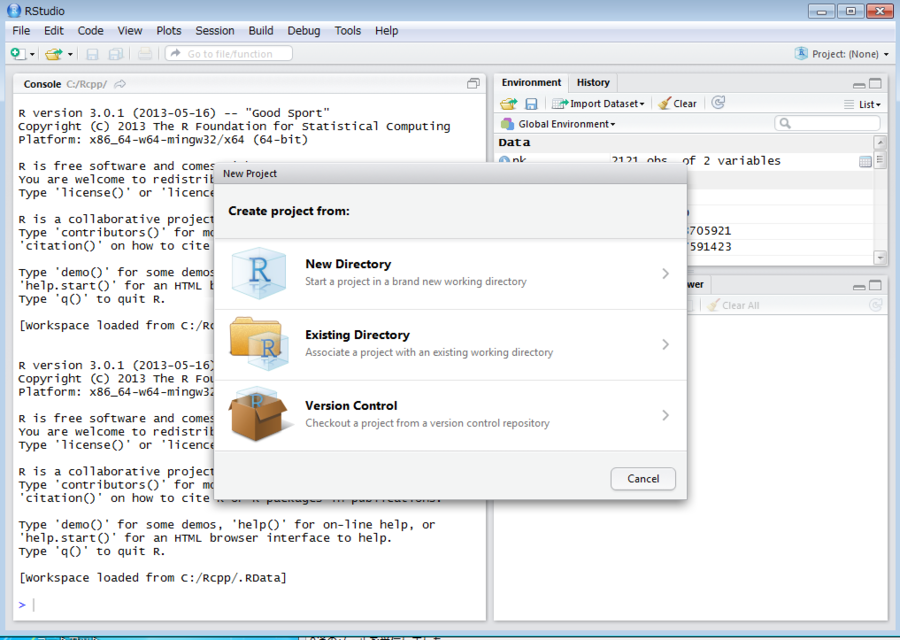Click the environment refresh icon
Image resolution: width=900 pixels, height=640 pixels.
[x=717, y=103]
